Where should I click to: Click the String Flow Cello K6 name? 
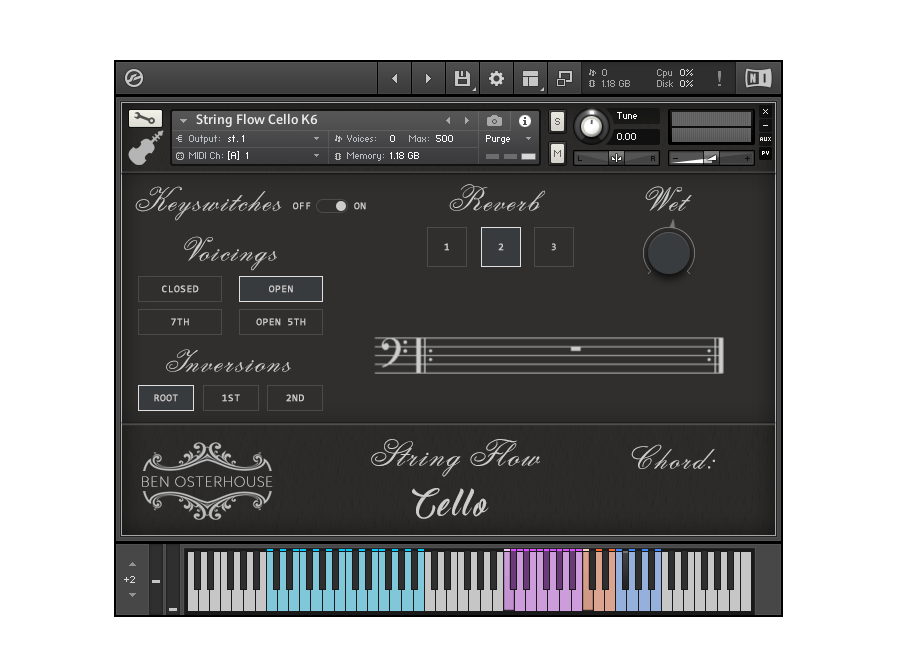pos(257,119)
